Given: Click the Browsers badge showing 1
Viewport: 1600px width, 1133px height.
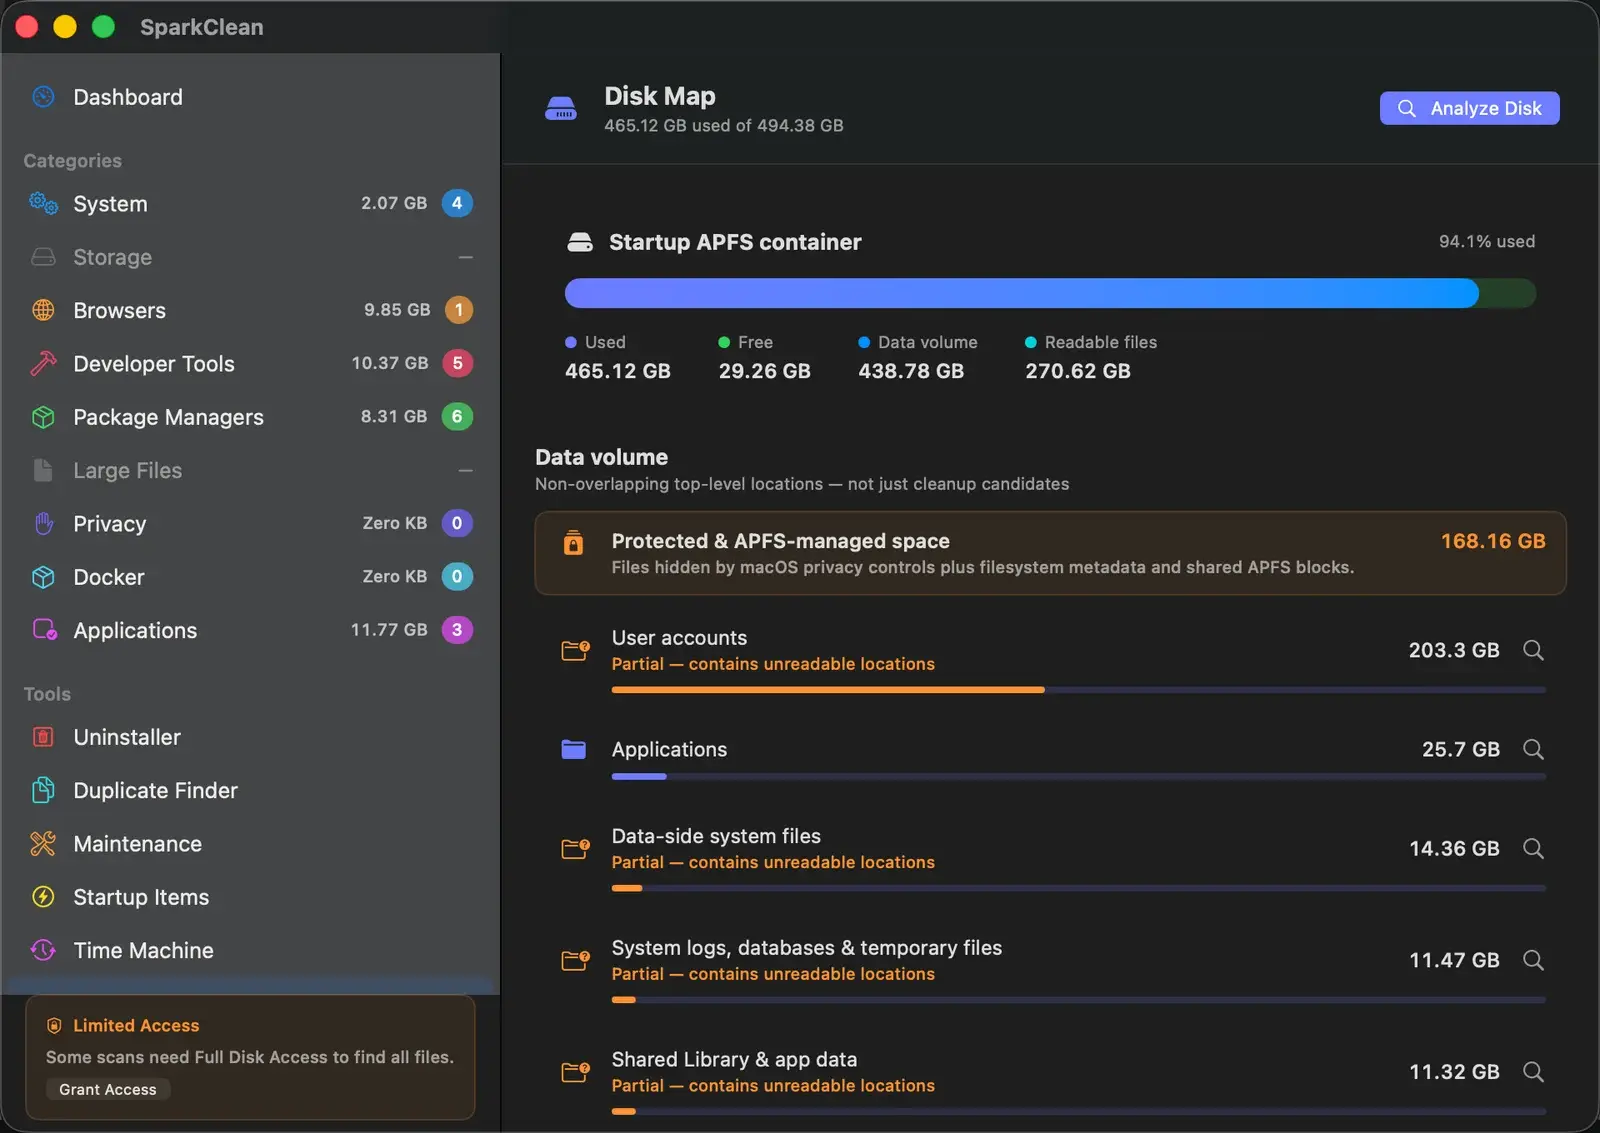Looking at the screenshot, I should pos(458,310).
